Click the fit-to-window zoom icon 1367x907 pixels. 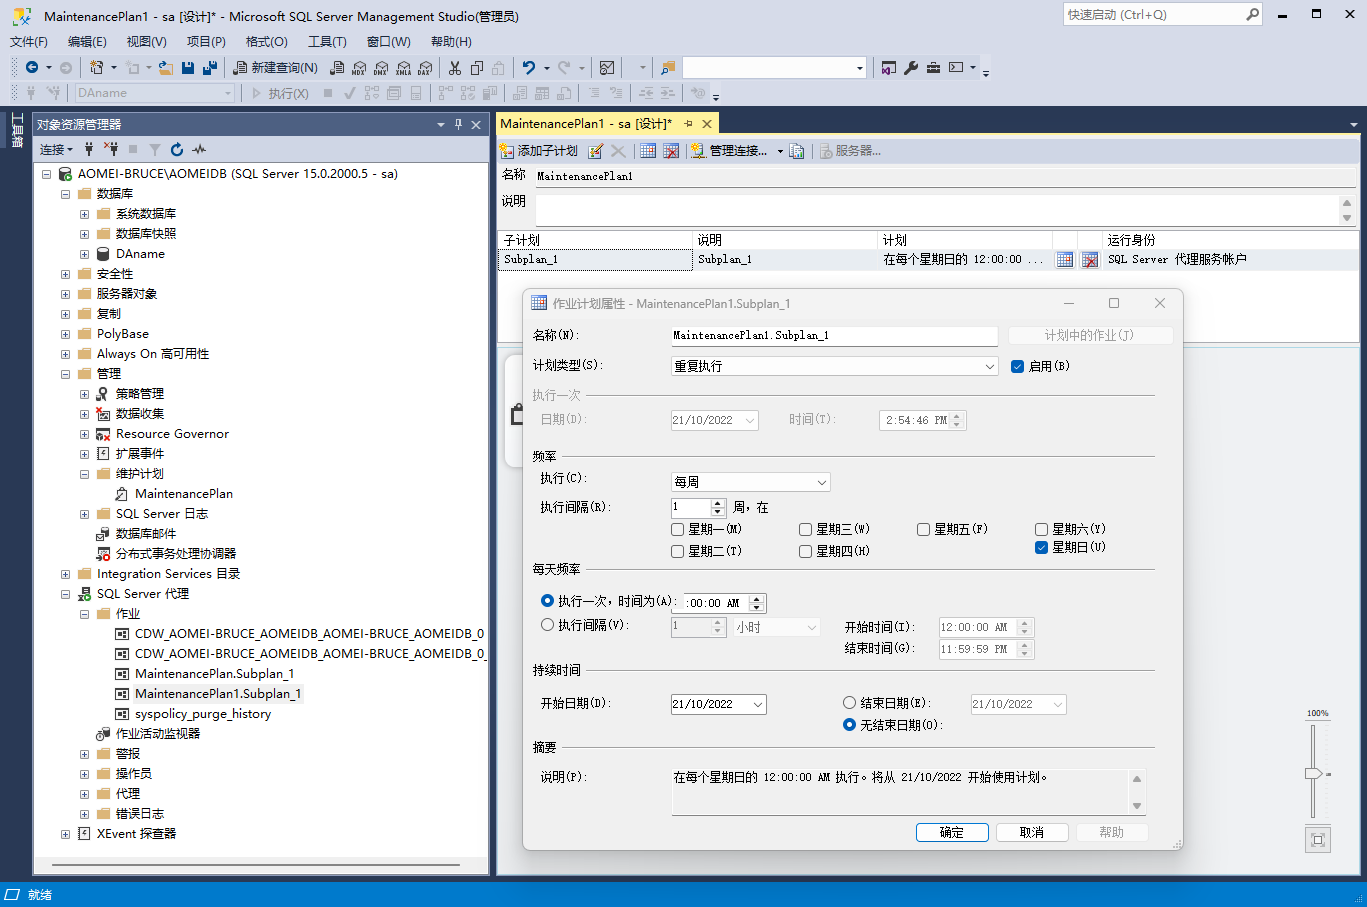coord(1318,840)
